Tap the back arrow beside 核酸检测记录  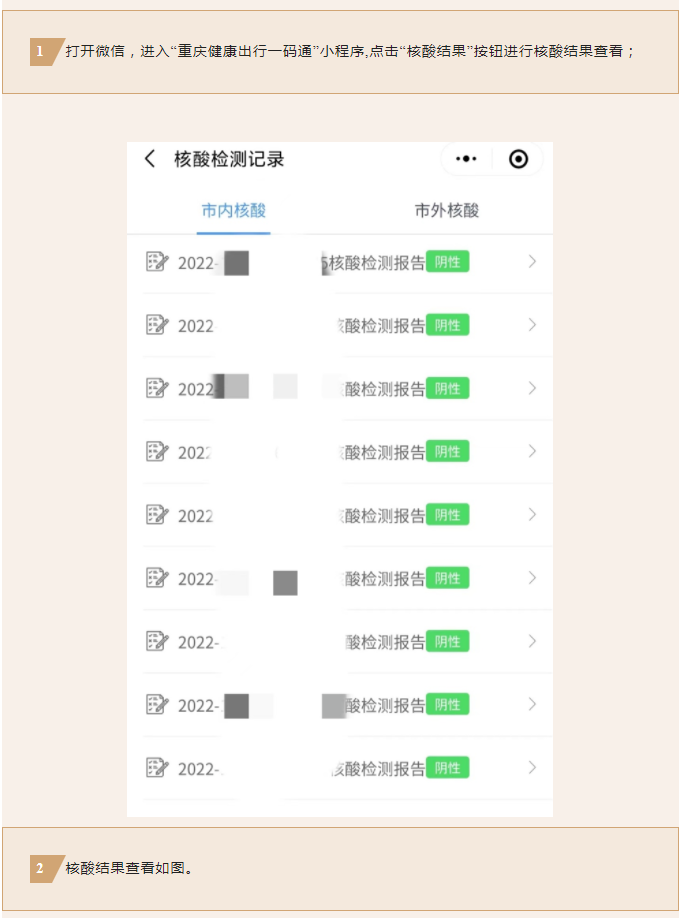pos(150,159)
